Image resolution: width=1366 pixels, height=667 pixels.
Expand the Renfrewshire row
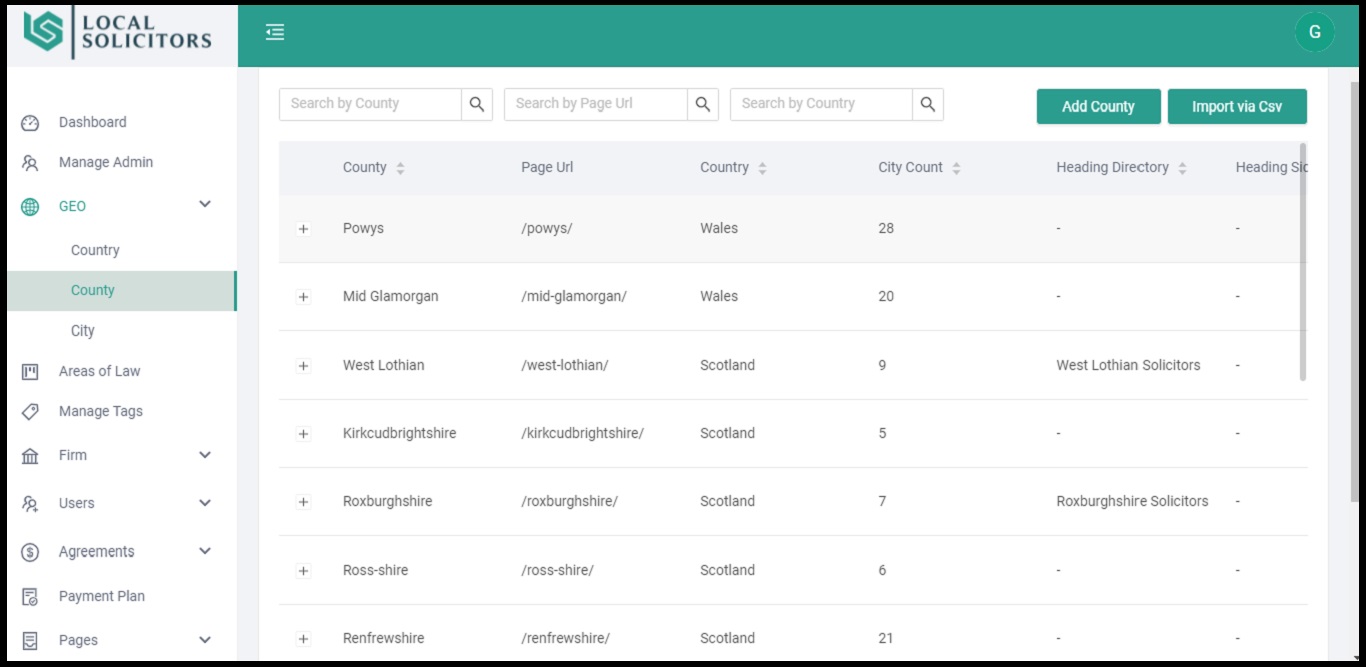tap(303, 639)
